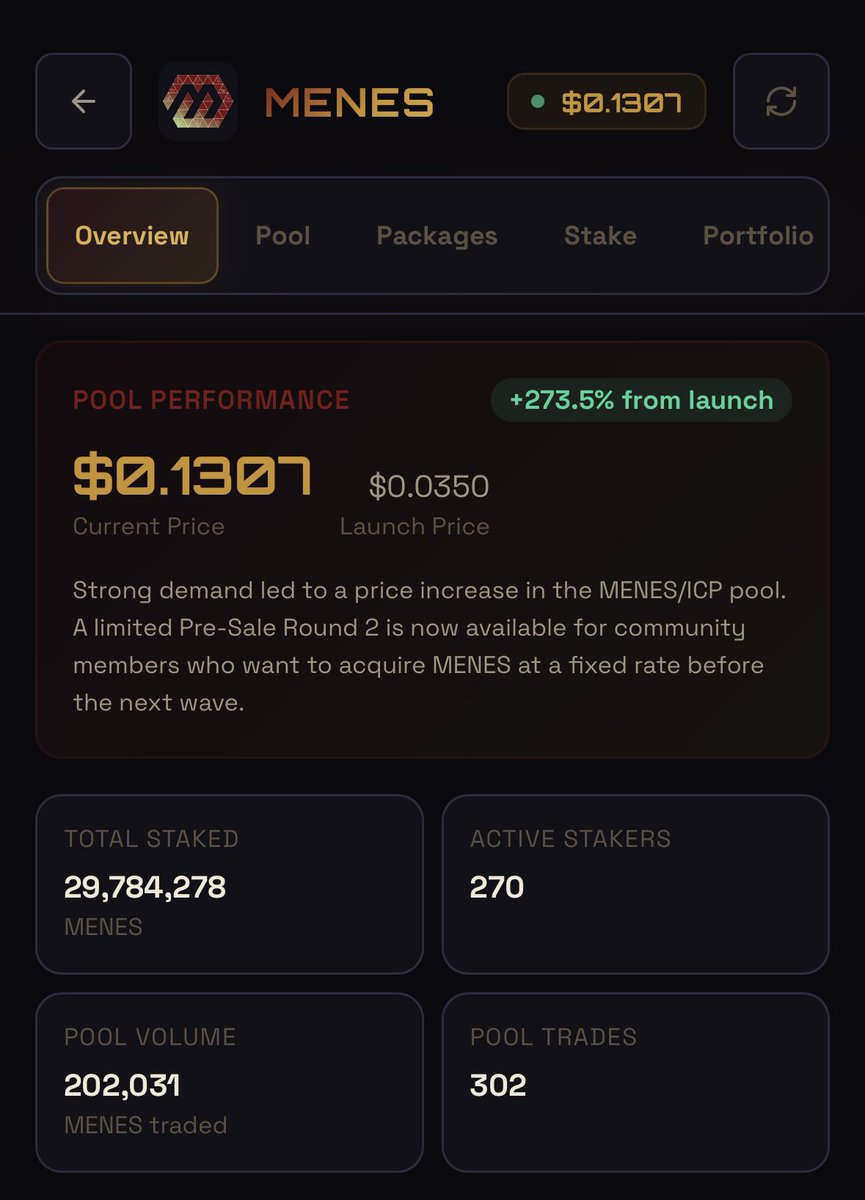Select the Total Staked card
The width and height of the screenshot is (865, 1200).
pos(229,884)
